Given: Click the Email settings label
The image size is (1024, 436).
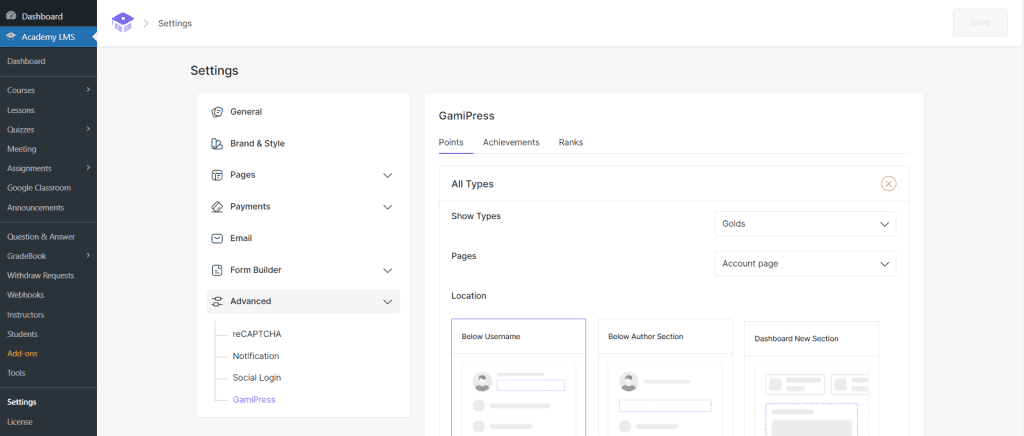Looking at the screenshot, I should tap(241, 238).
